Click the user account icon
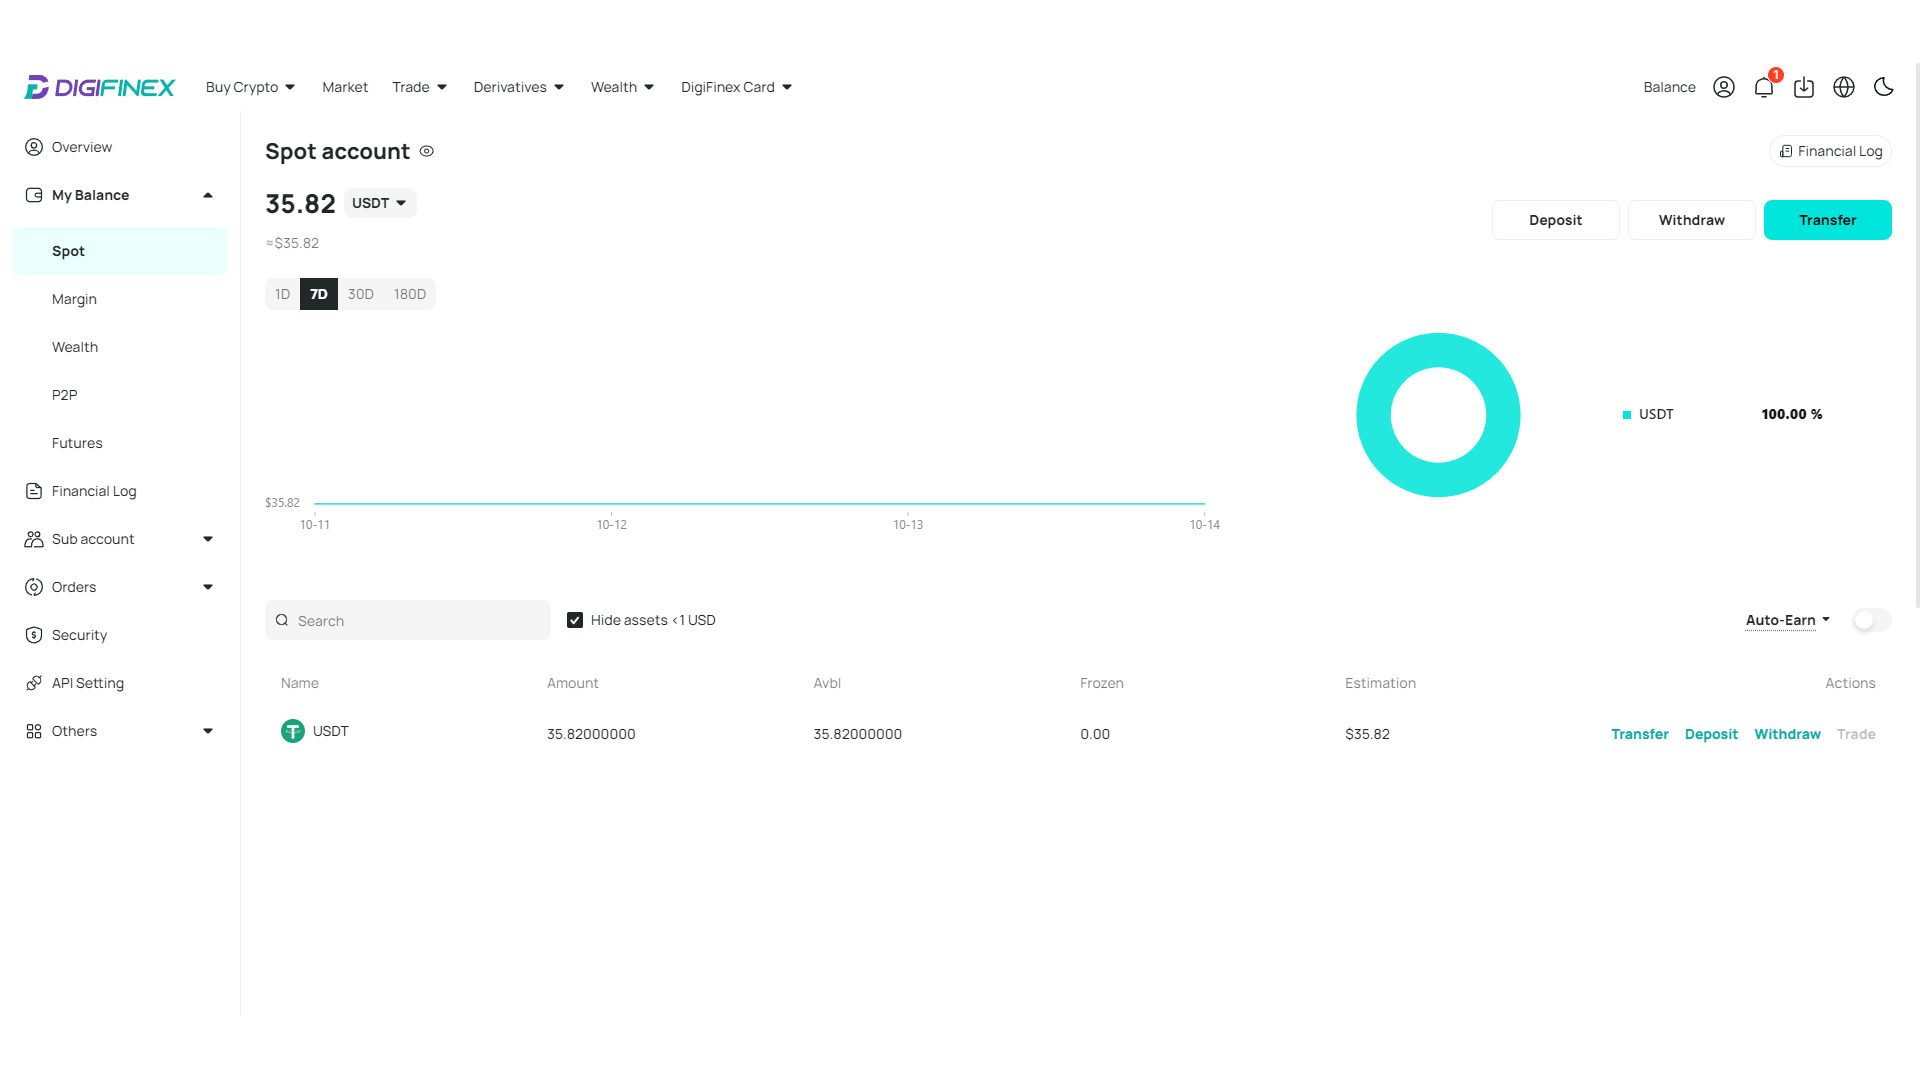This screenshot has height=1080, width=1920. (1725, 87)
